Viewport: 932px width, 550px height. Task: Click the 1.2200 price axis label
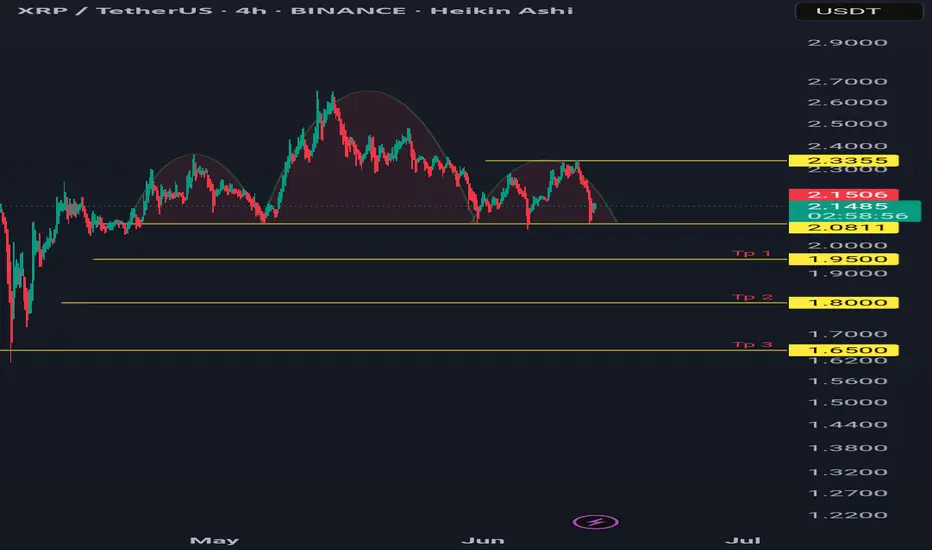tap(848, 516)
